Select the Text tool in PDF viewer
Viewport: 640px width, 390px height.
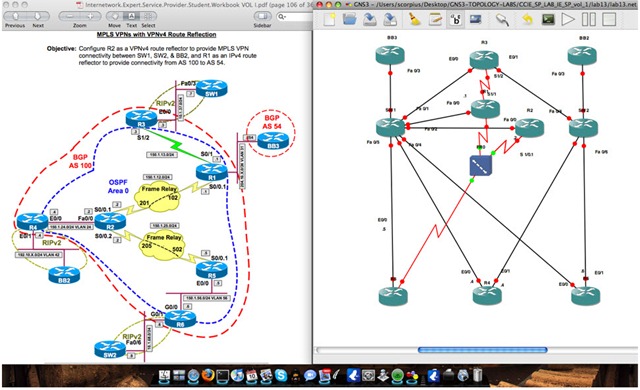pyautogui.click(x=131, y=17)
